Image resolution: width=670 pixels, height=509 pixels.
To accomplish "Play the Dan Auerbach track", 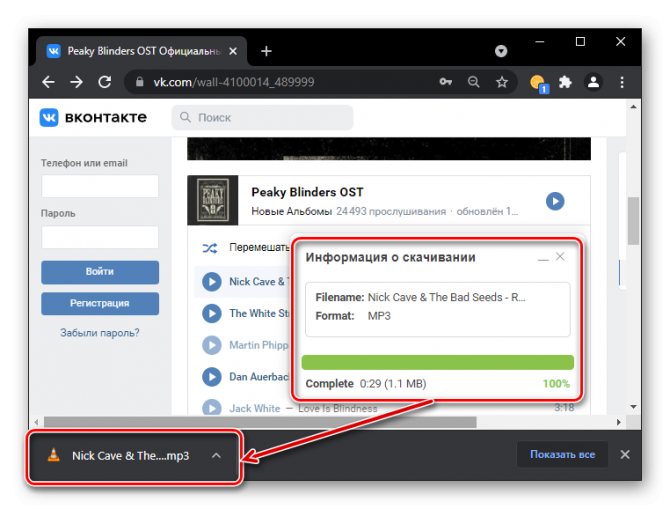I will coord(212,377).
